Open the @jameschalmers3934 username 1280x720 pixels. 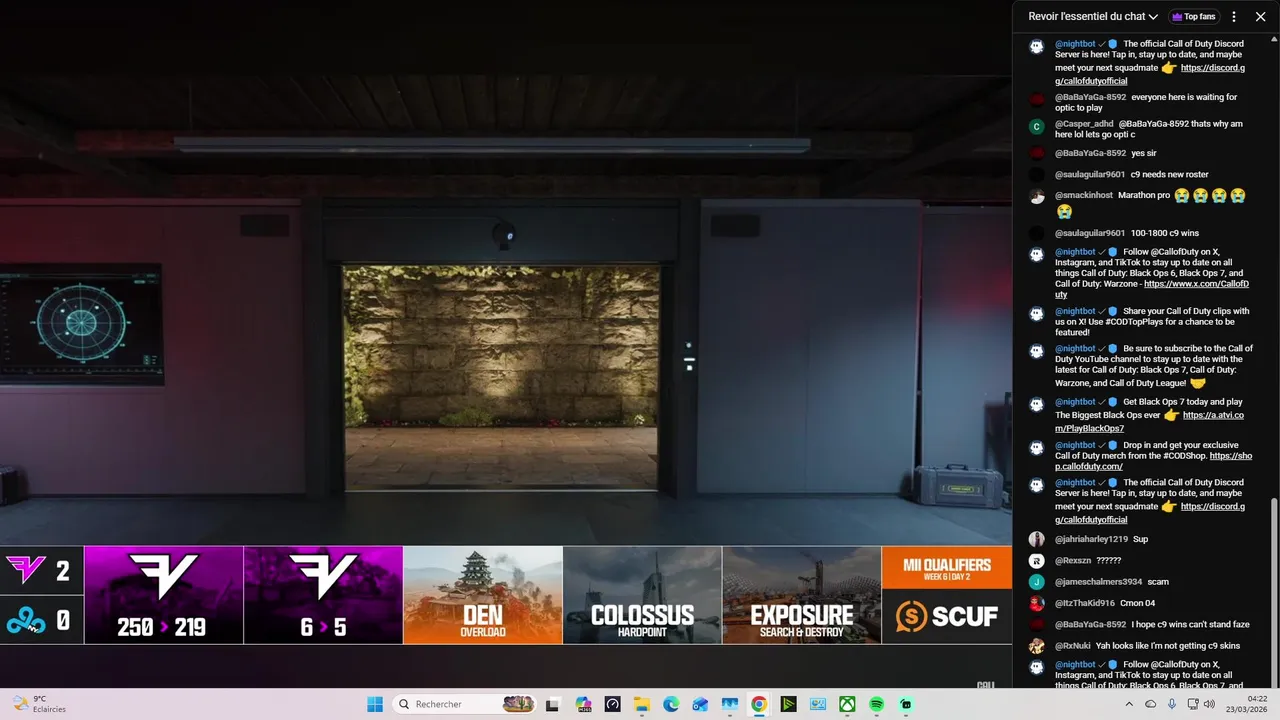(x=1098, y=582)
